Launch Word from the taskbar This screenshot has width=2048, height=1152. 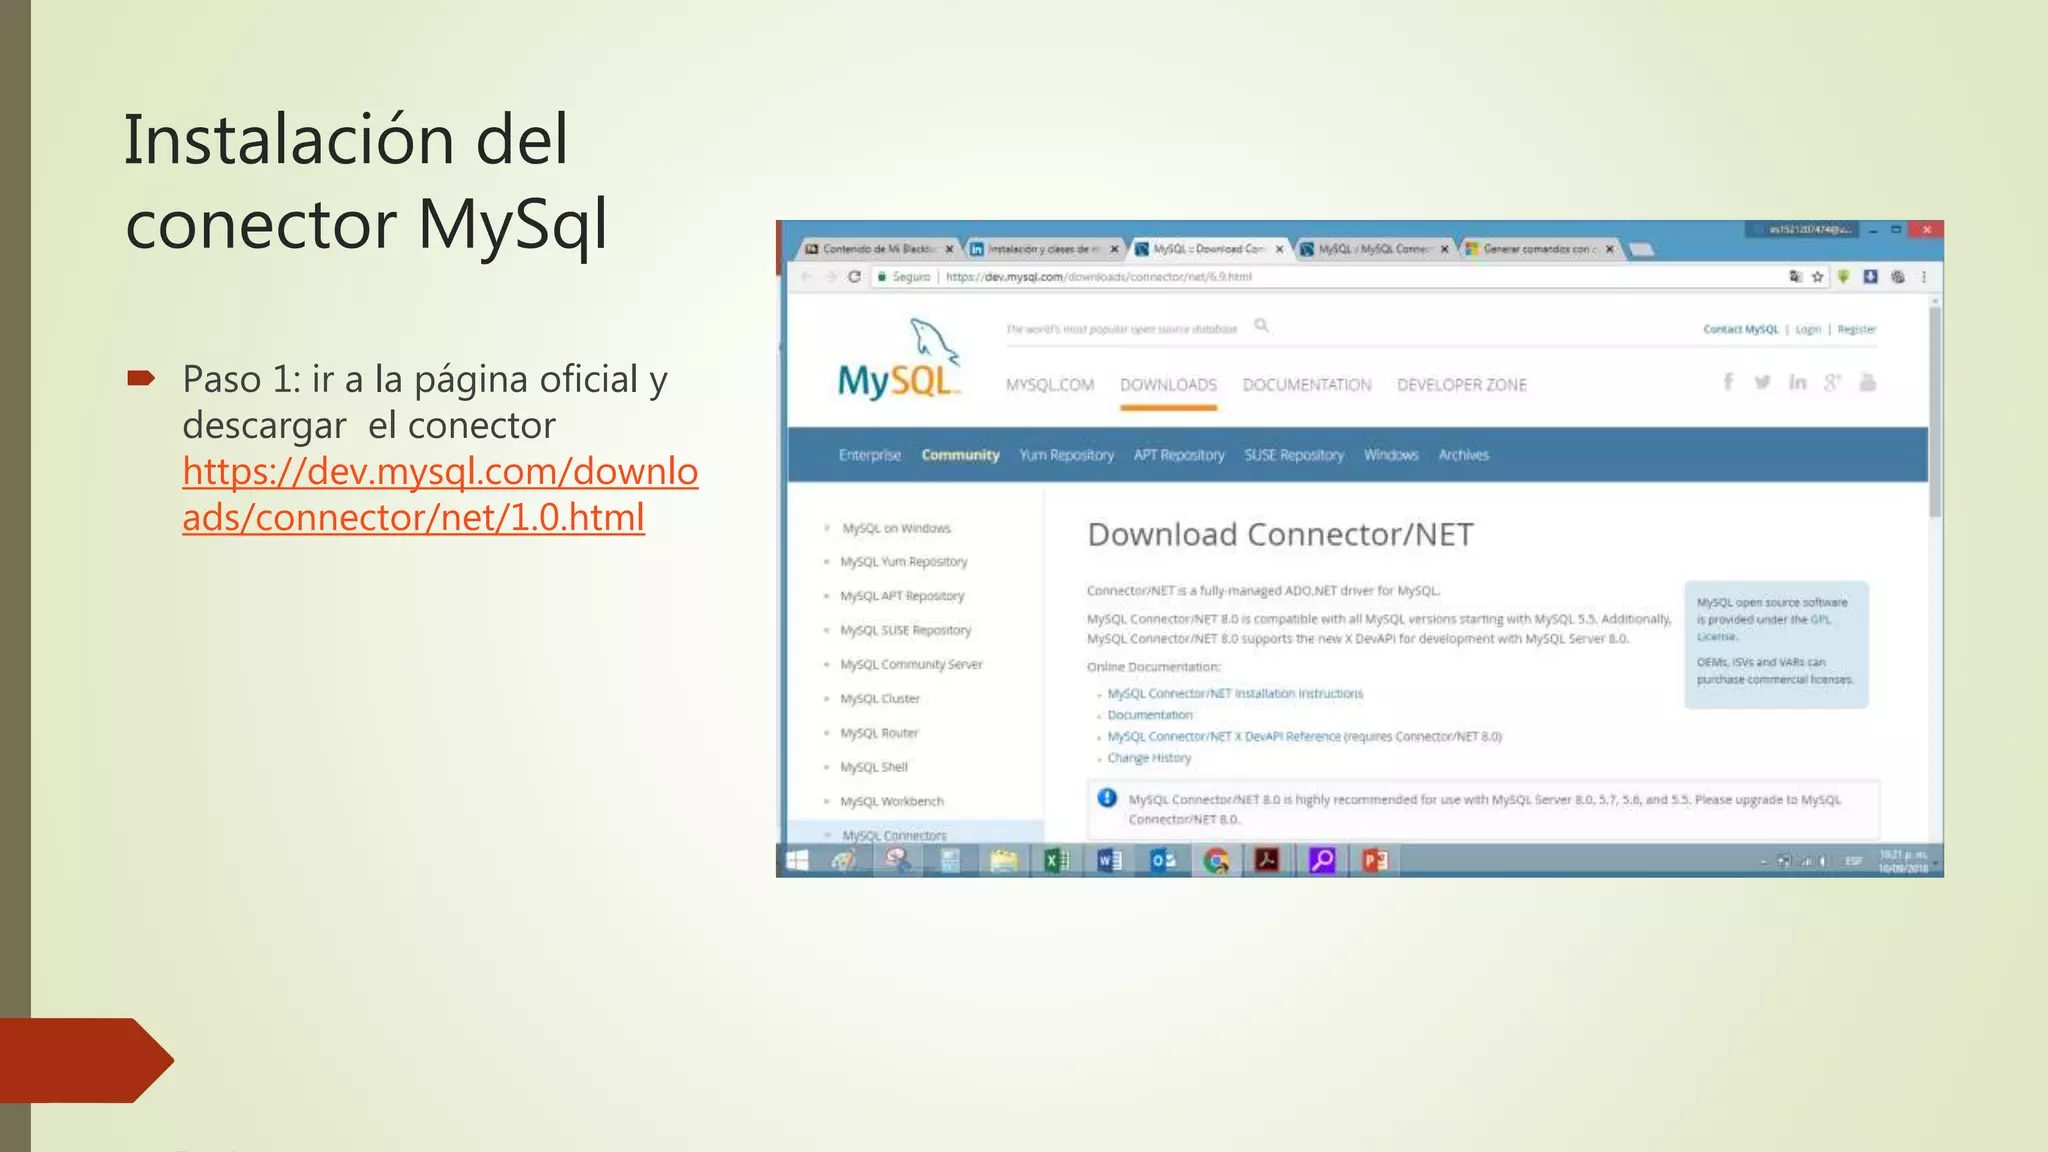1109,861
